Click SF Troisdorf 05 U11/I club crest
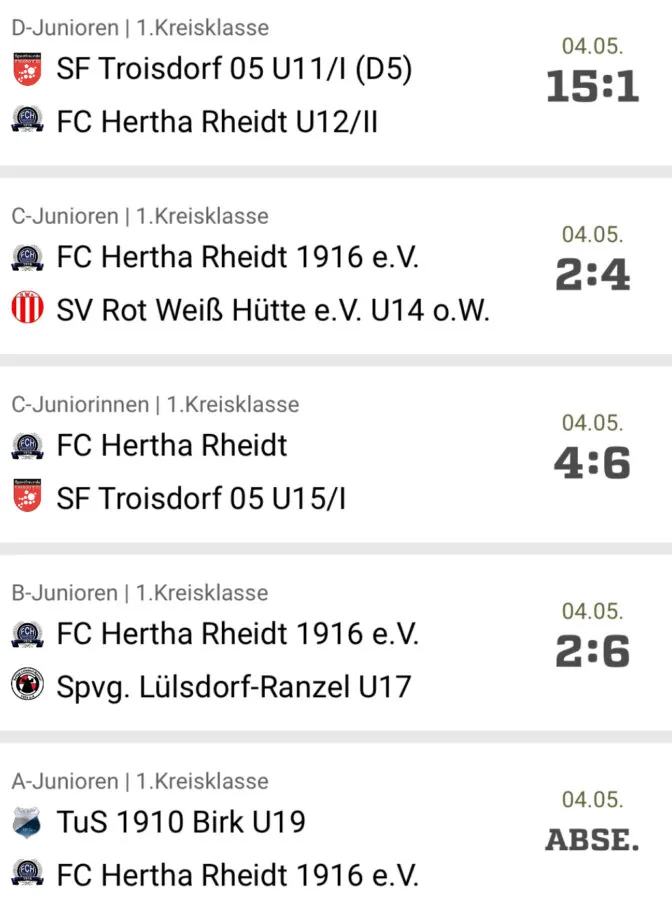 click(x=27, y=69)
